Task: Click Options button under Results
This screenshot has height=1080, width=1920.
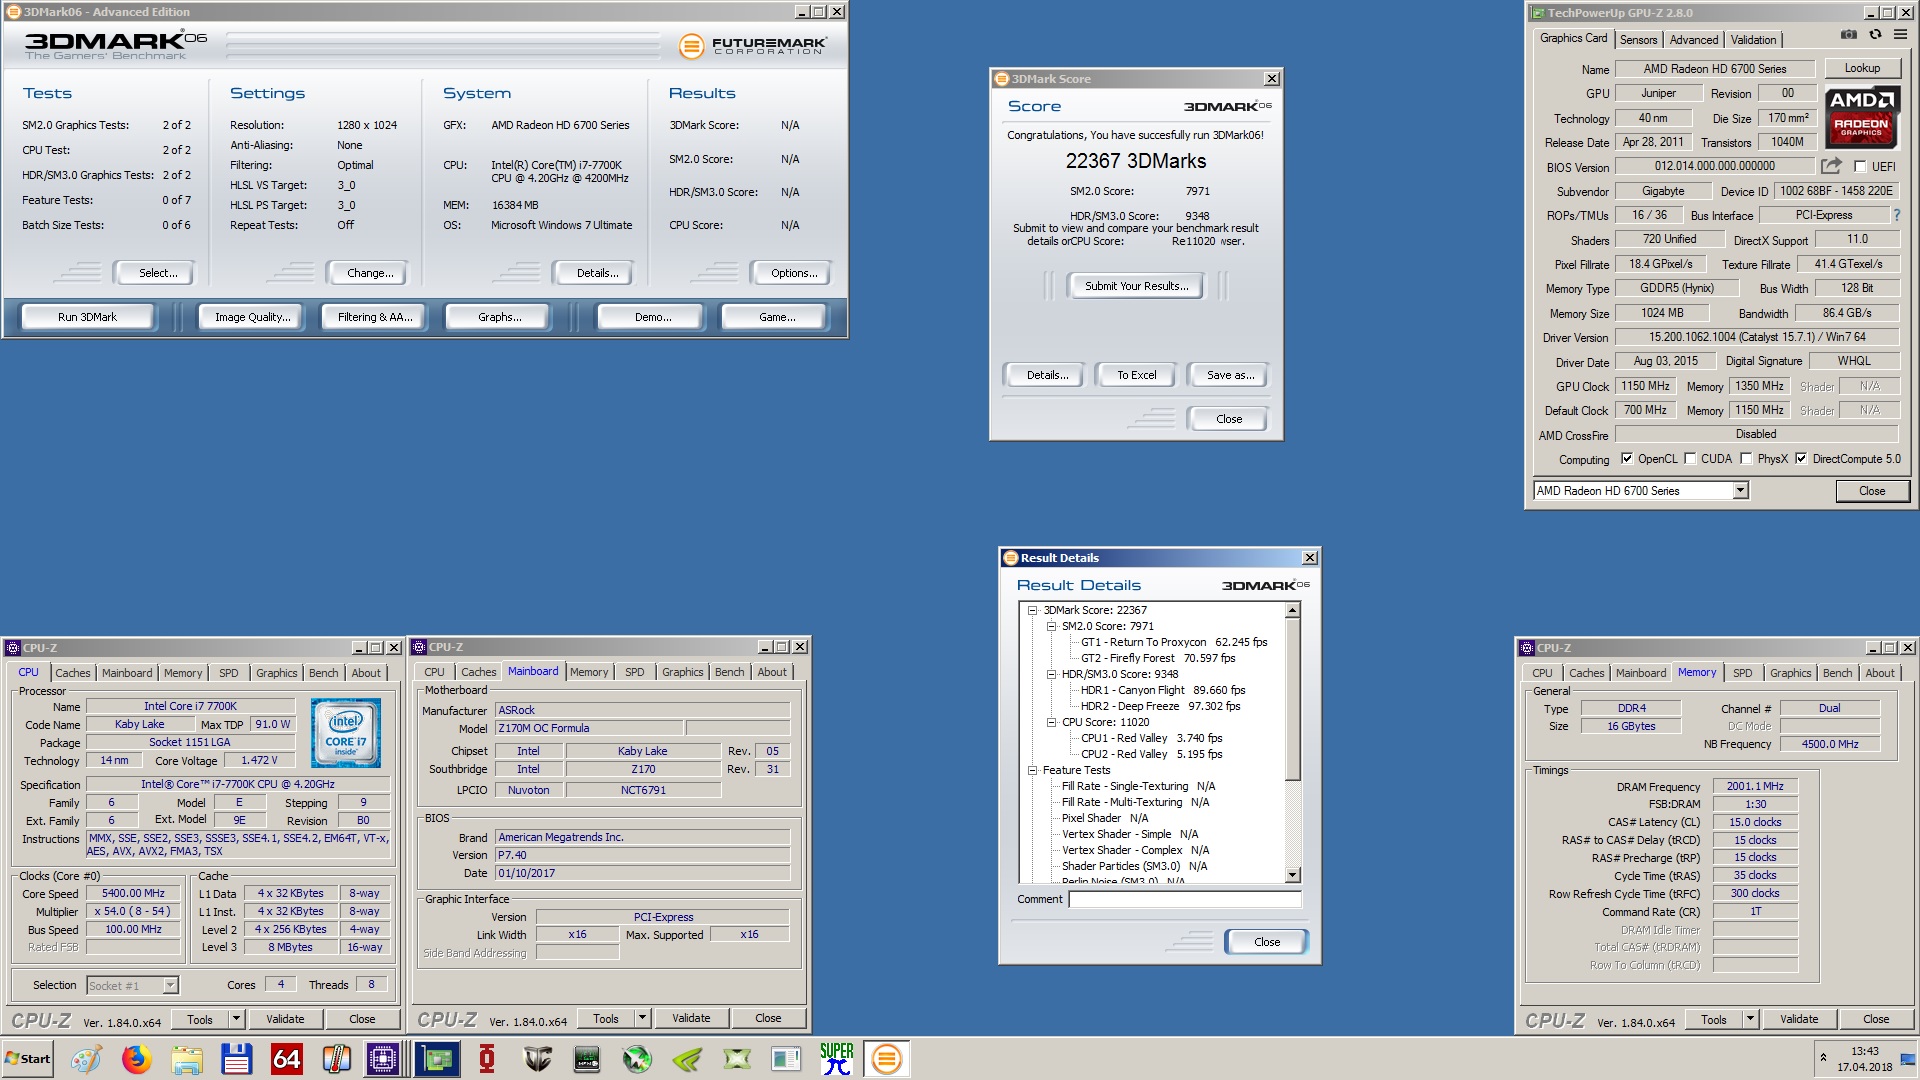Action: point(794,273)
